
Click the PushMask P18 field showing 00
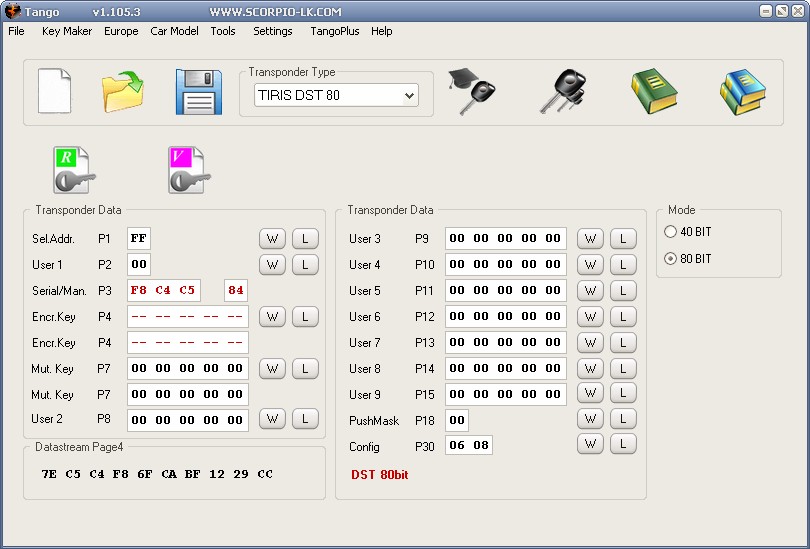click(x=457, y=420)
